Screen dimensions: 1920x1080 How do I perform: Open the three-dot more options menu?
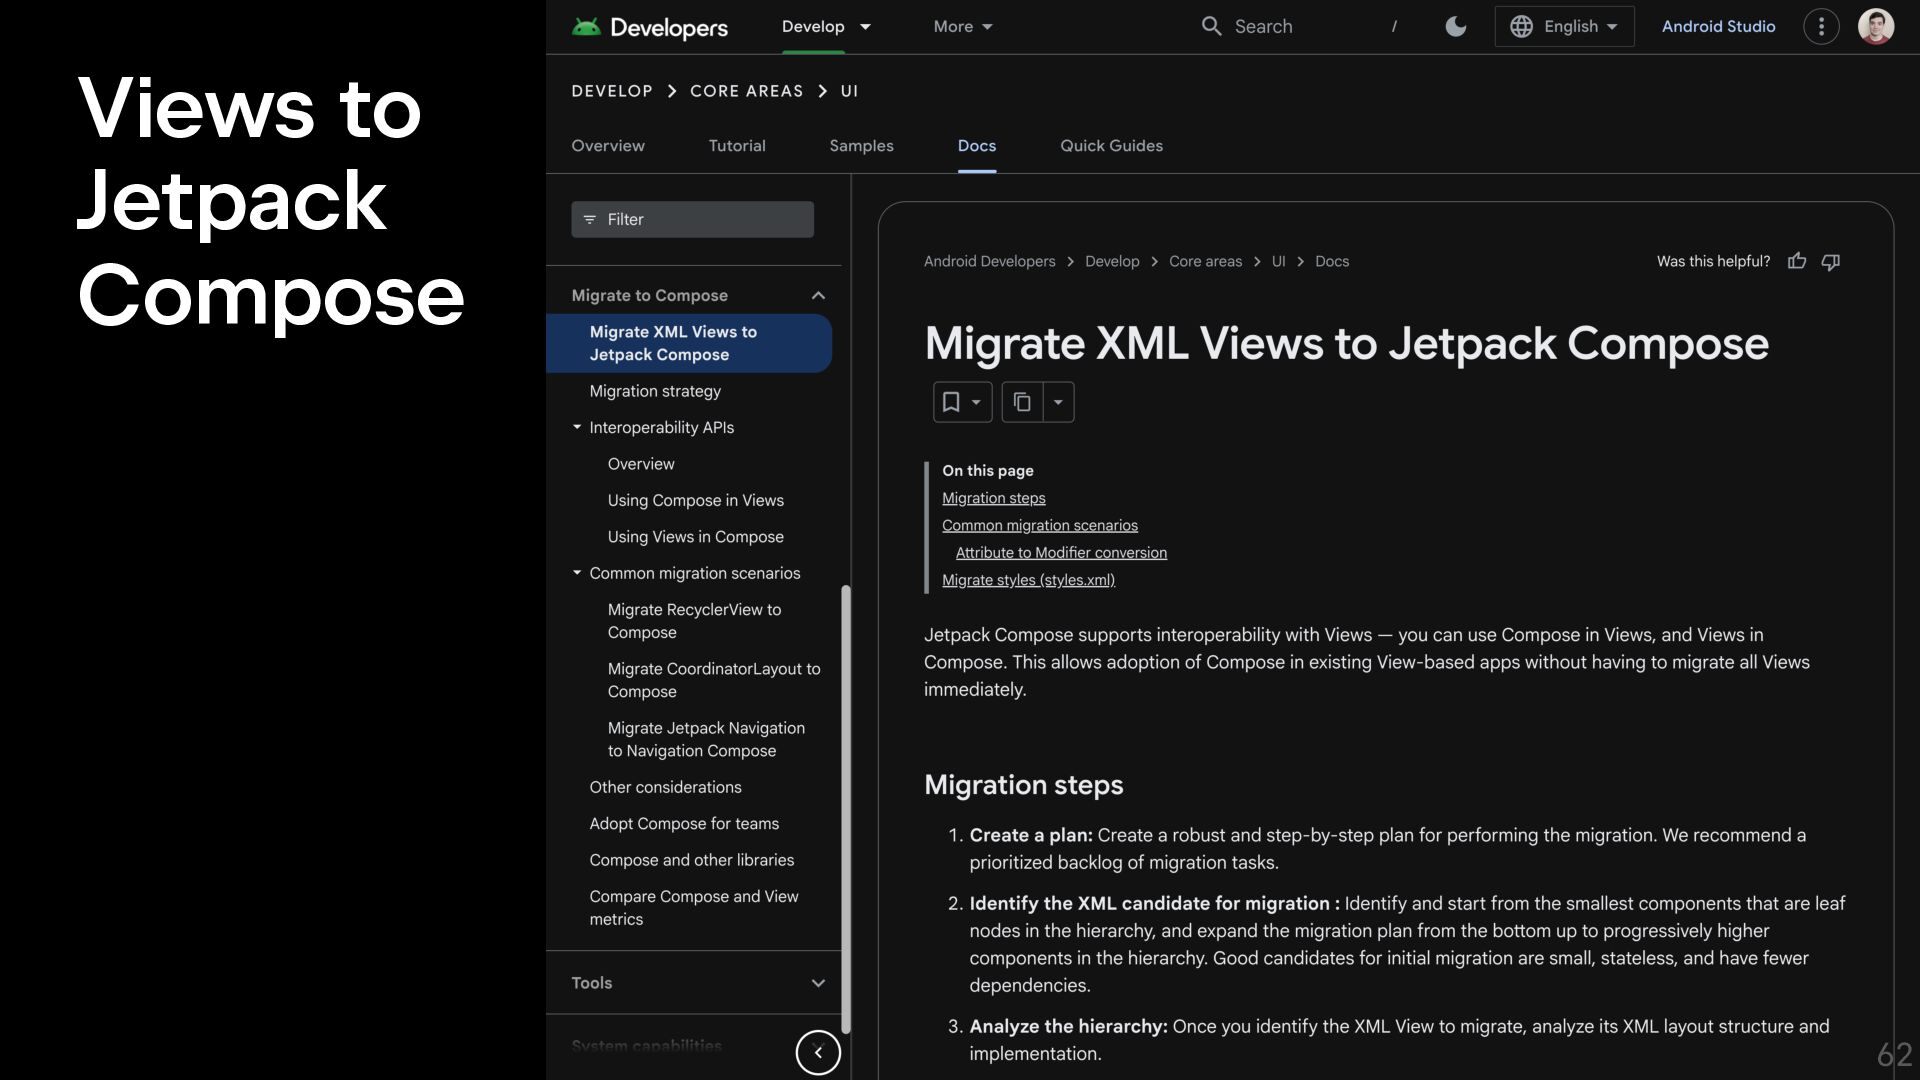[x=1821, y=27]
